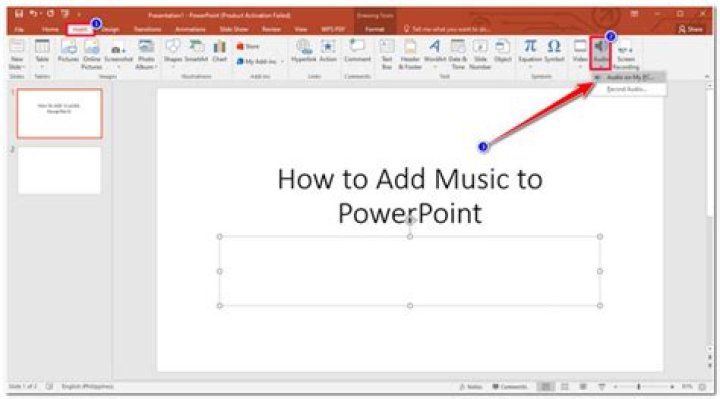Click the Redo icon in title bar
Screen dimensions: 720x399
point(50,14)
